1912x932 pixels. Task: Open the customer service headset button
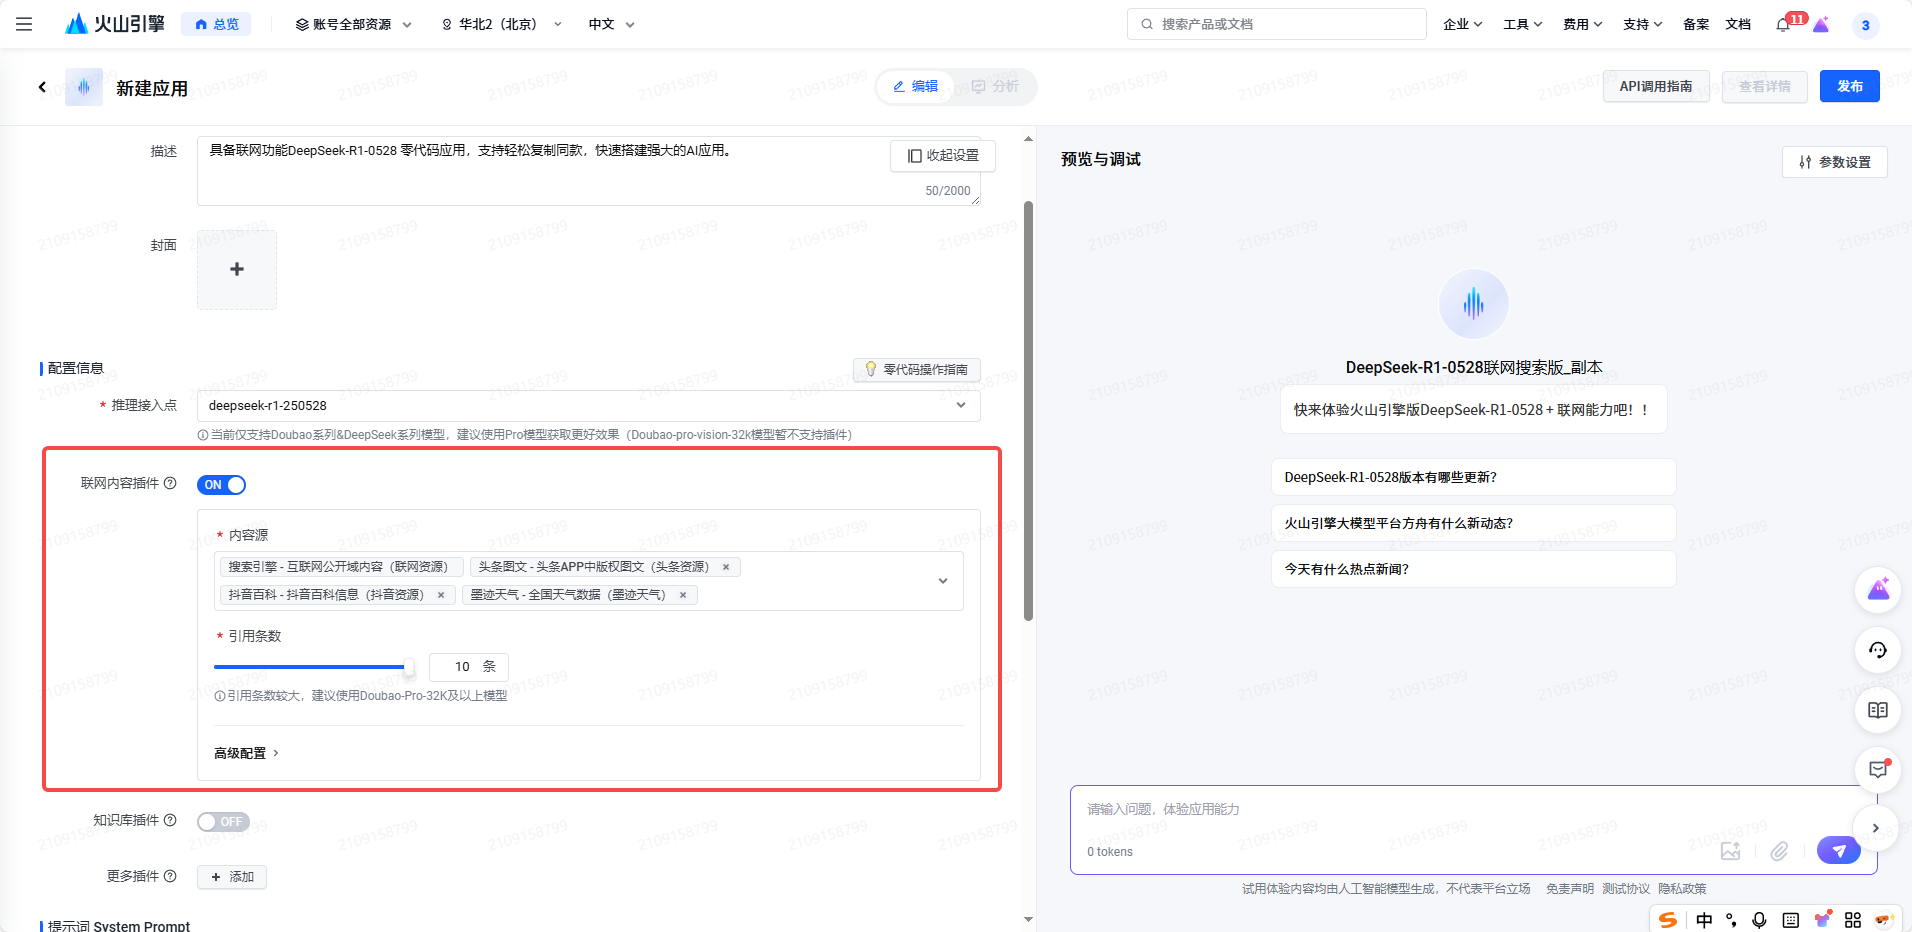click(1878, 650)
